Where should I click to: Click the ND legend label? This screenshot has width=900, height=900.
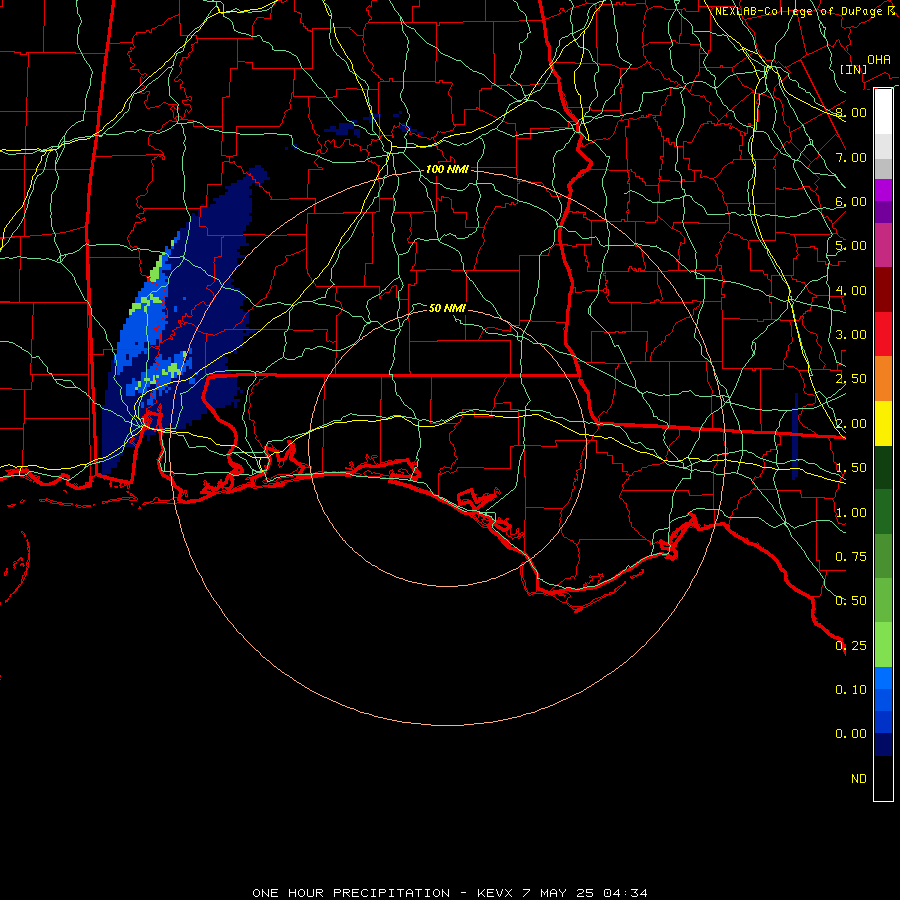click(x=859, y=779)
